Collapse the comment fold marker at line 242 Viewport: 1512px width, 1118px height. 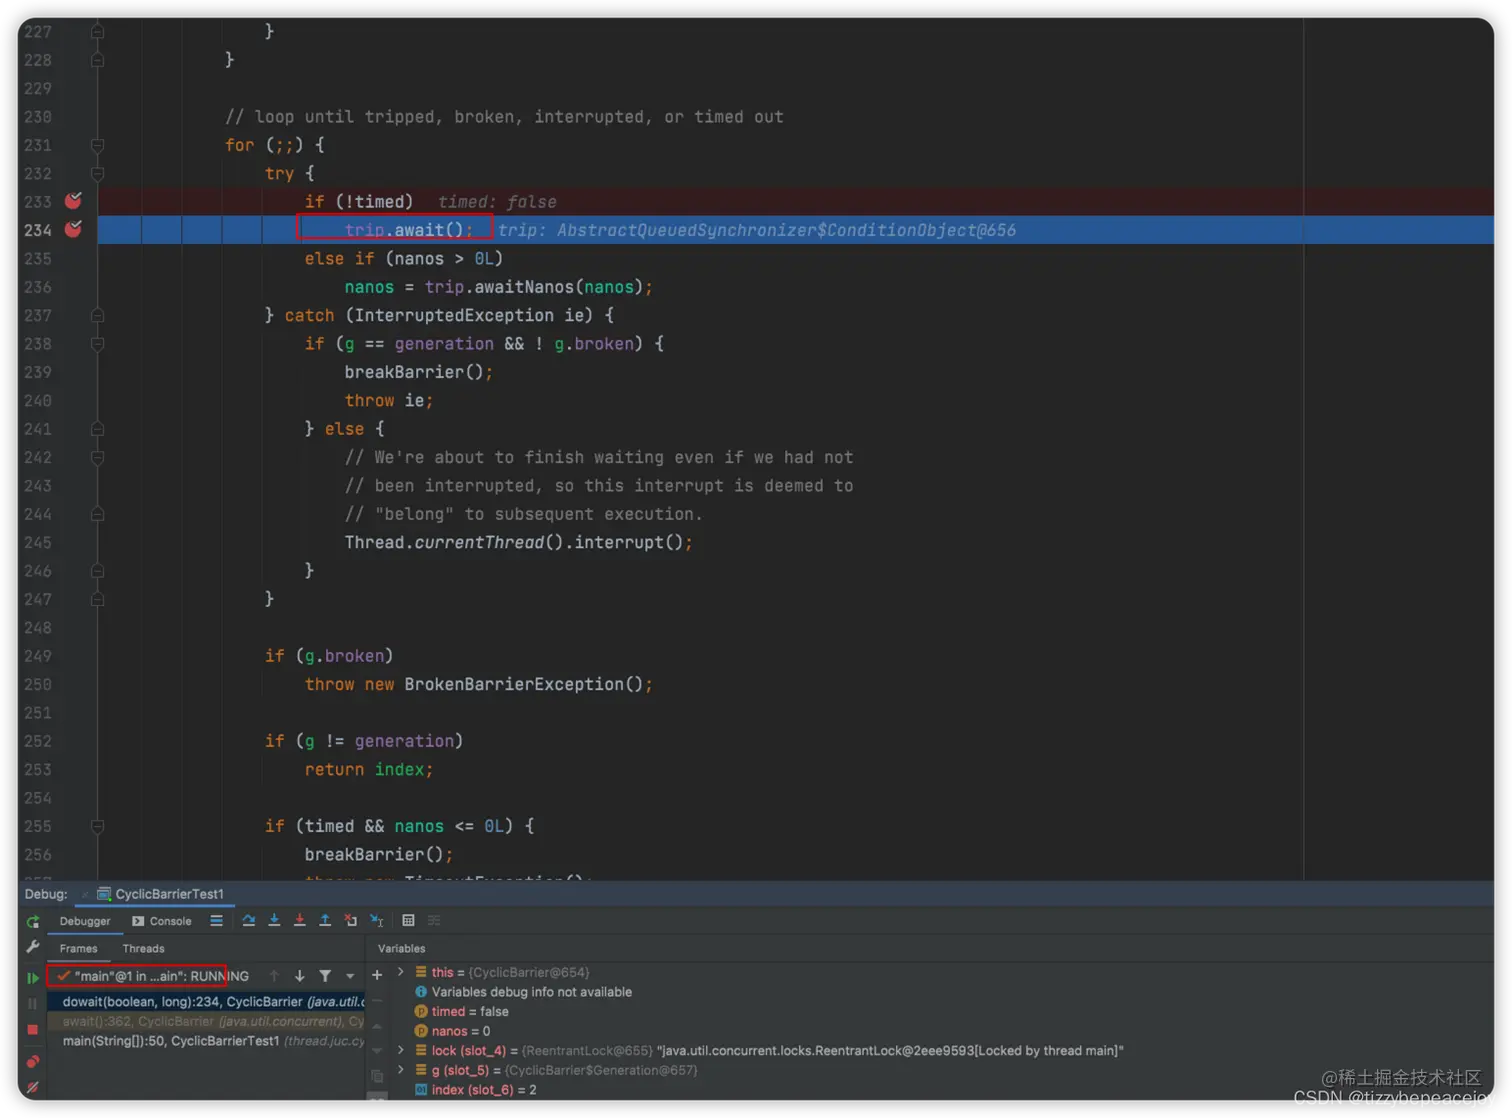(x=97, y=457)
